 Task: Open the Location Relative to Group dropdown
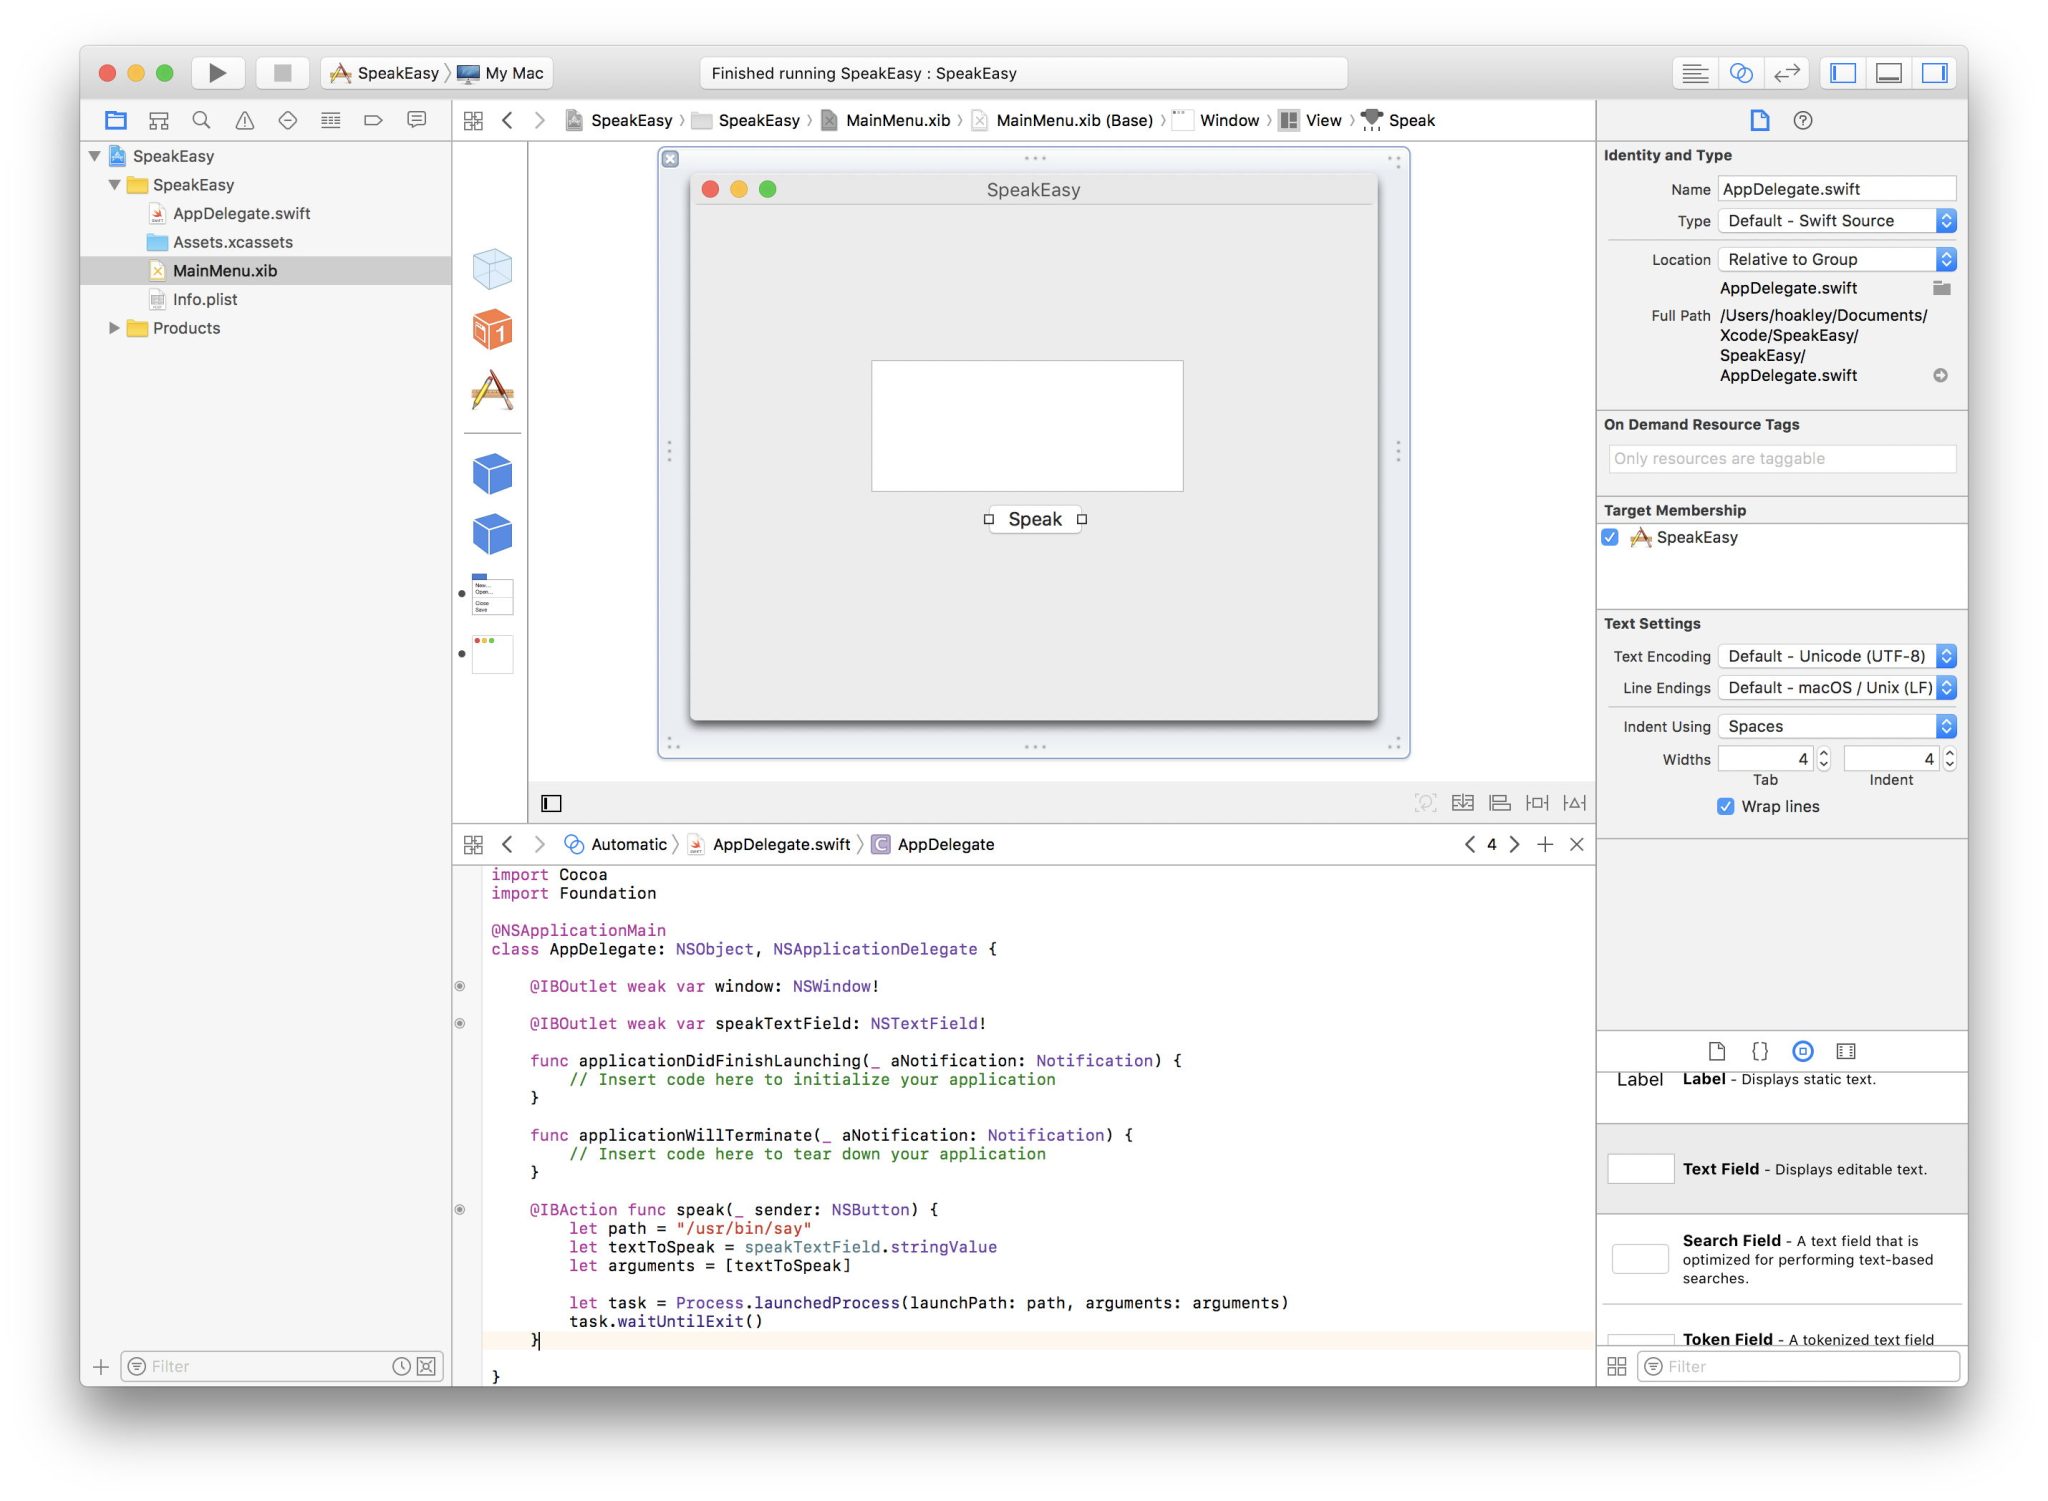(x=1837, y=259)
